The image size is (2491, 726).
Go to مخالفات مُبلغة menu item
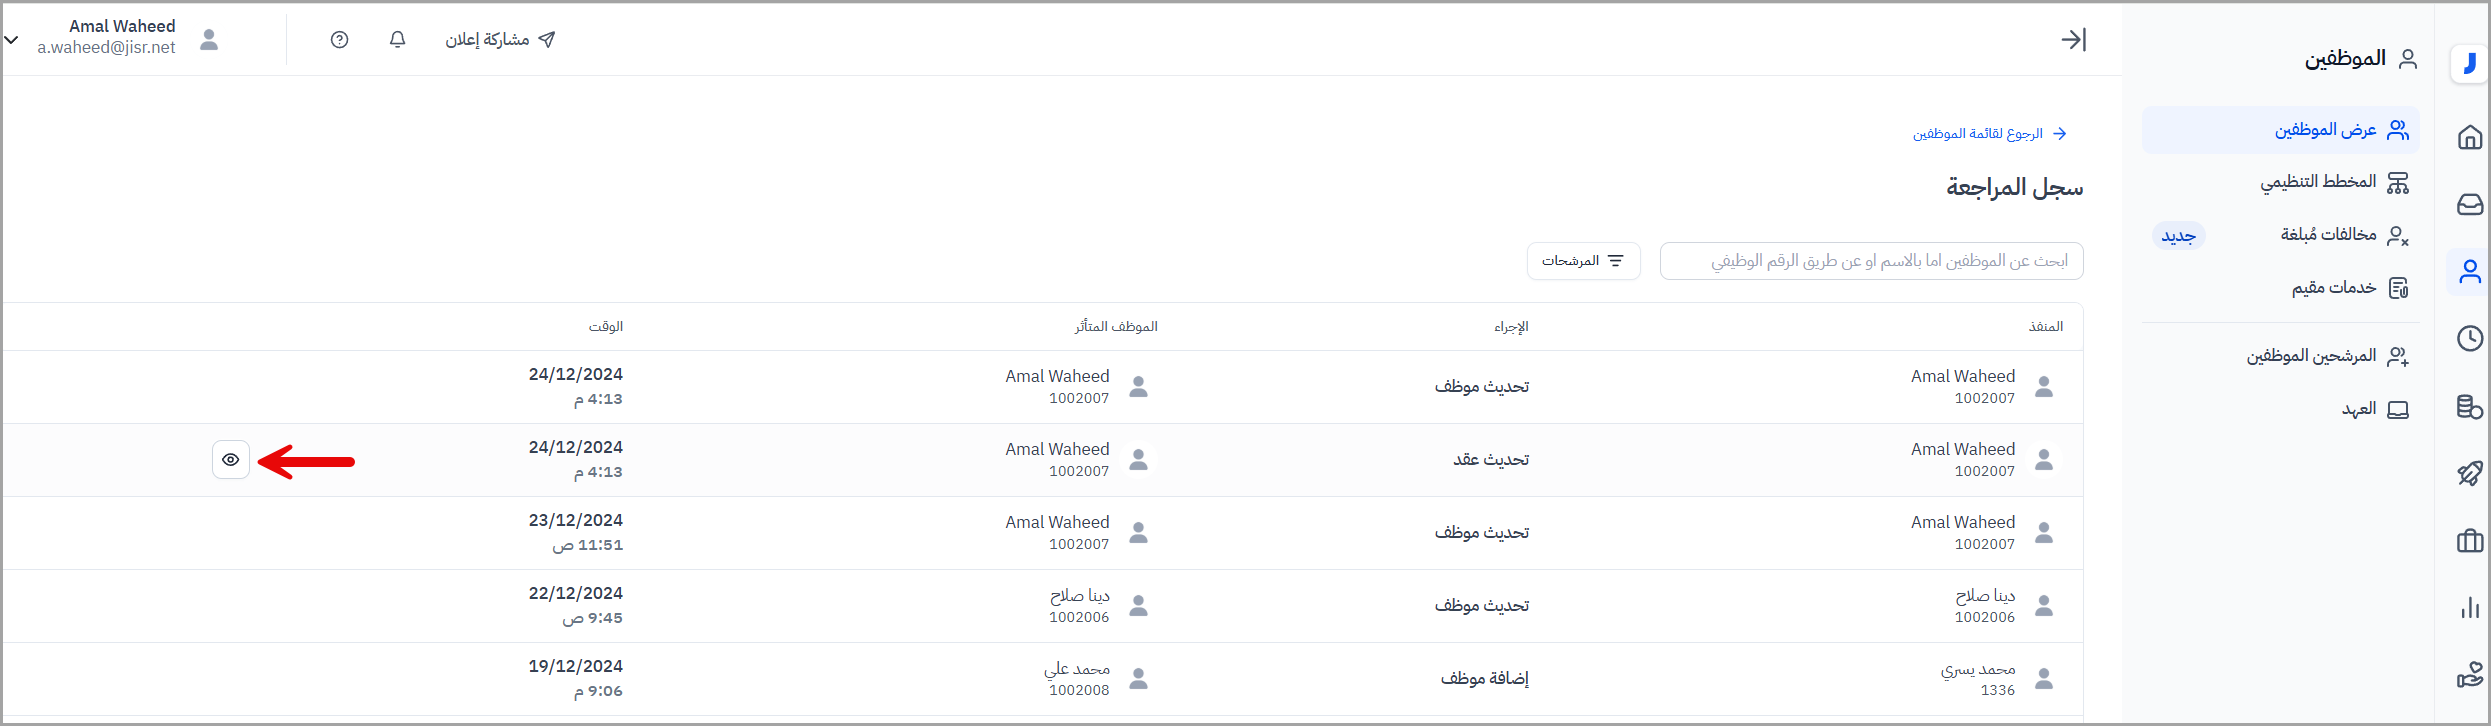(x=2328, y=235)
